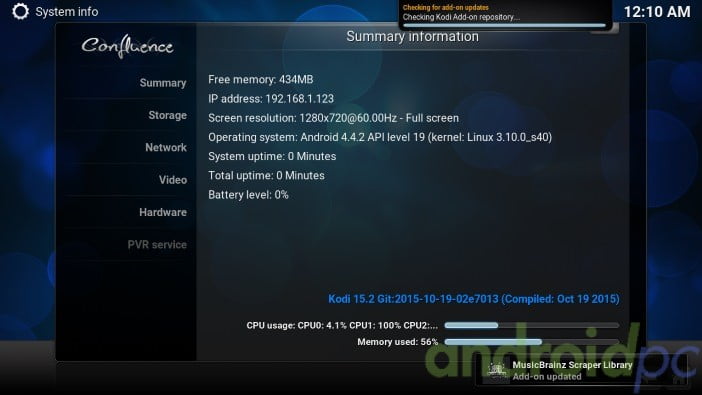Click the Summary information heading
The height and width of the screenshot is (395, 702).
click(x=412, y=37)
